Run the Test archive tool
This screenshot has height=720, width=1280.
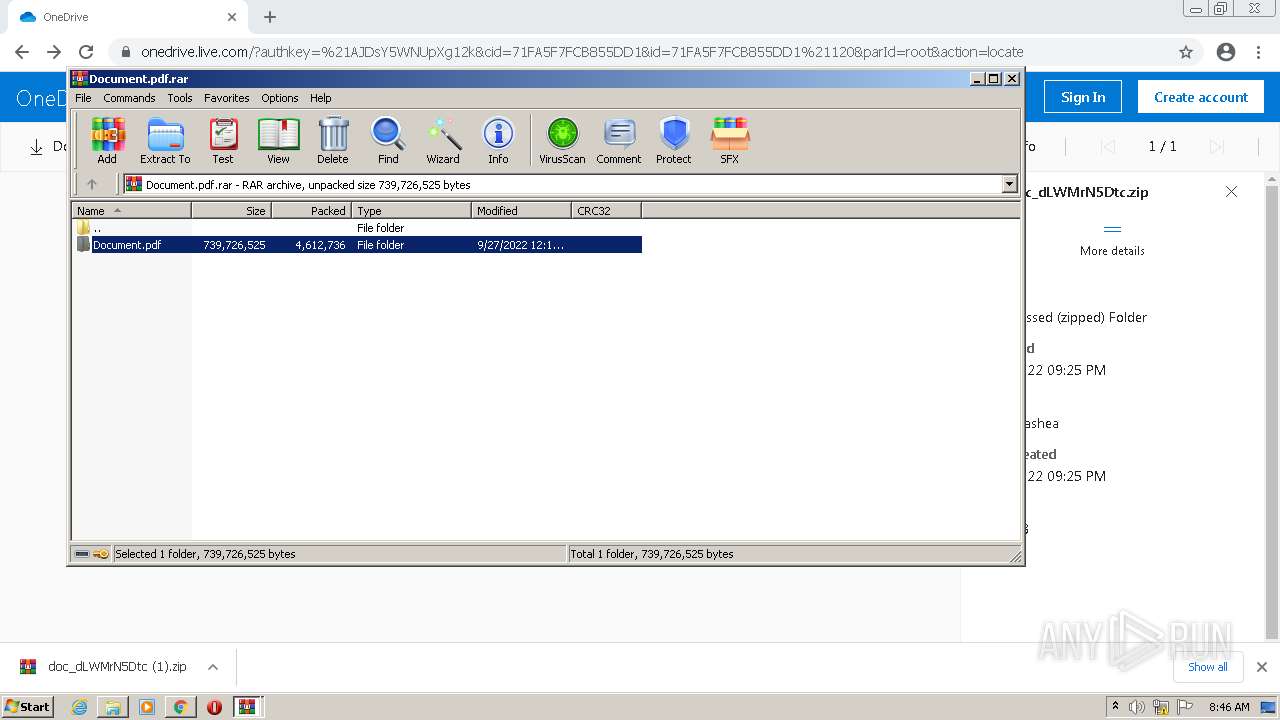point(223,140)
